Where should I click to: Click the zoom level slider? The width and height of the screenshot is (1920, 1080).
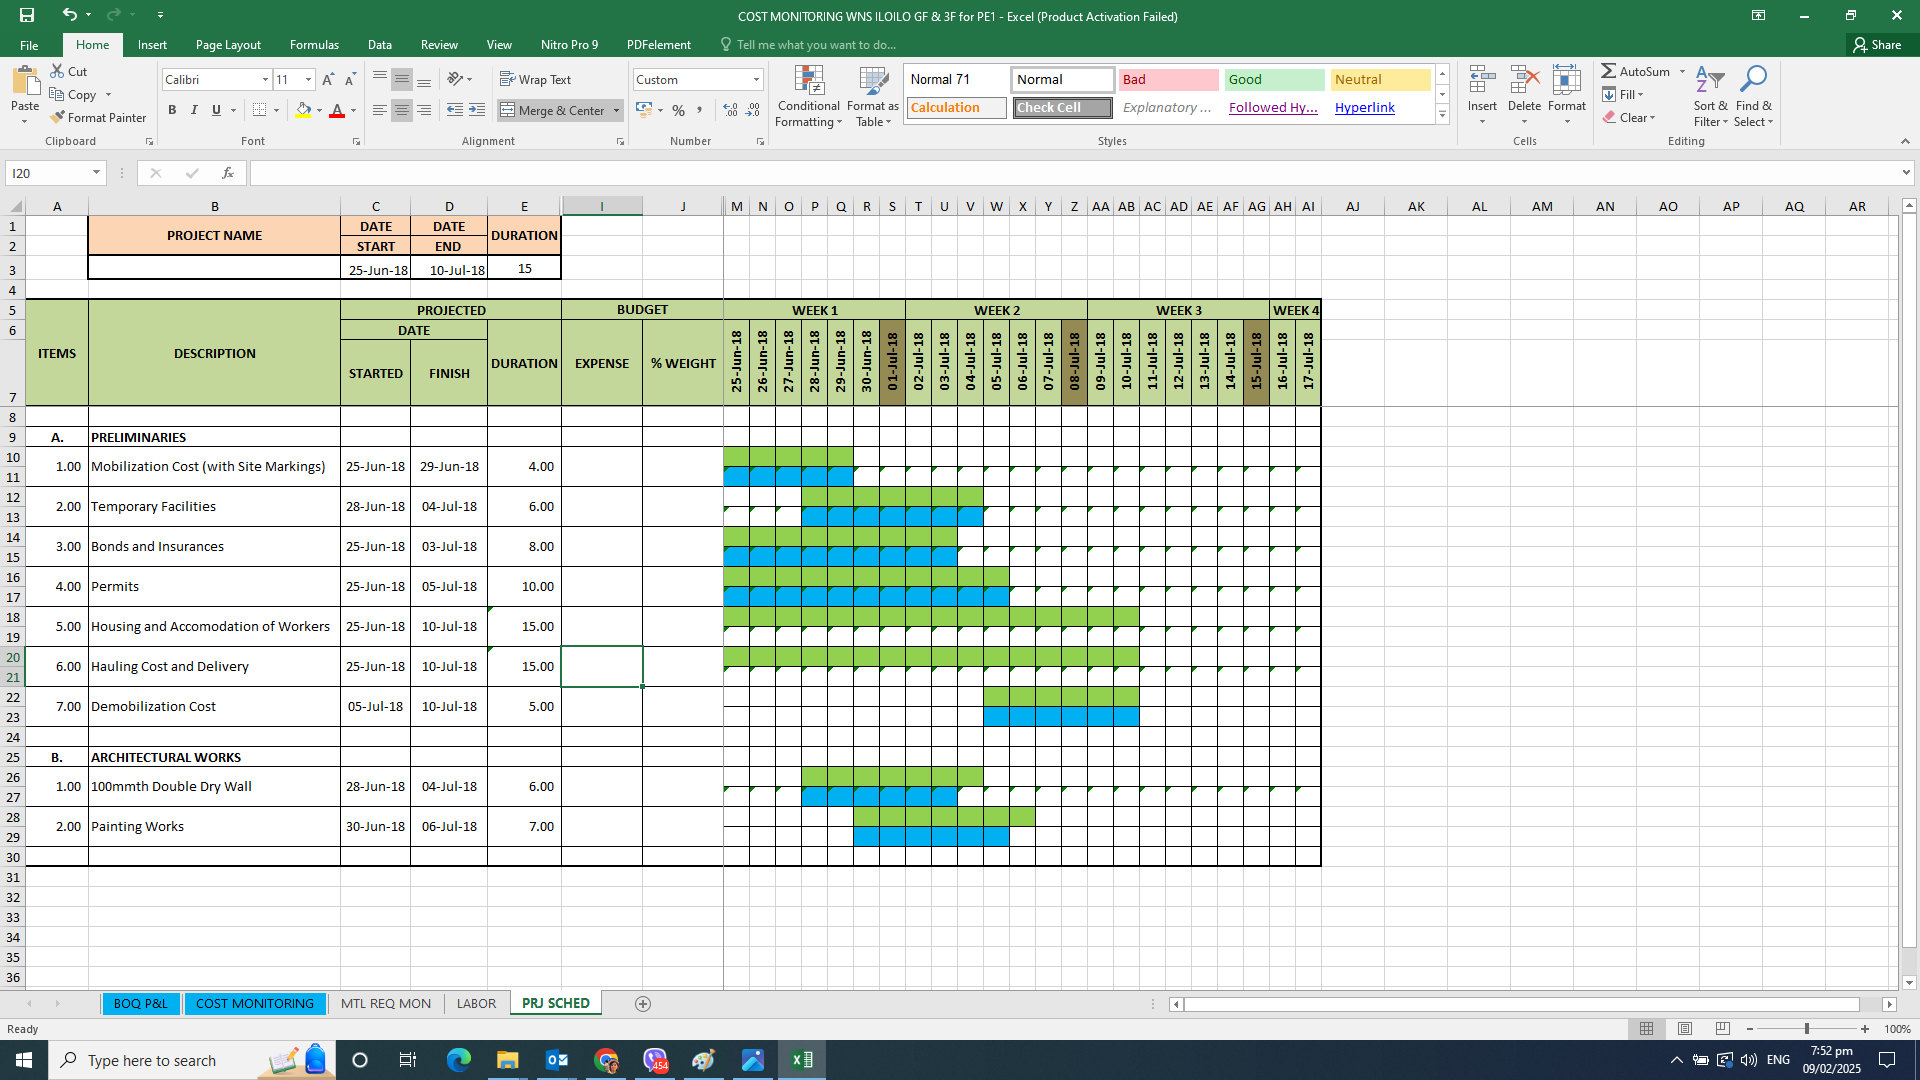click(1806, 1029)
